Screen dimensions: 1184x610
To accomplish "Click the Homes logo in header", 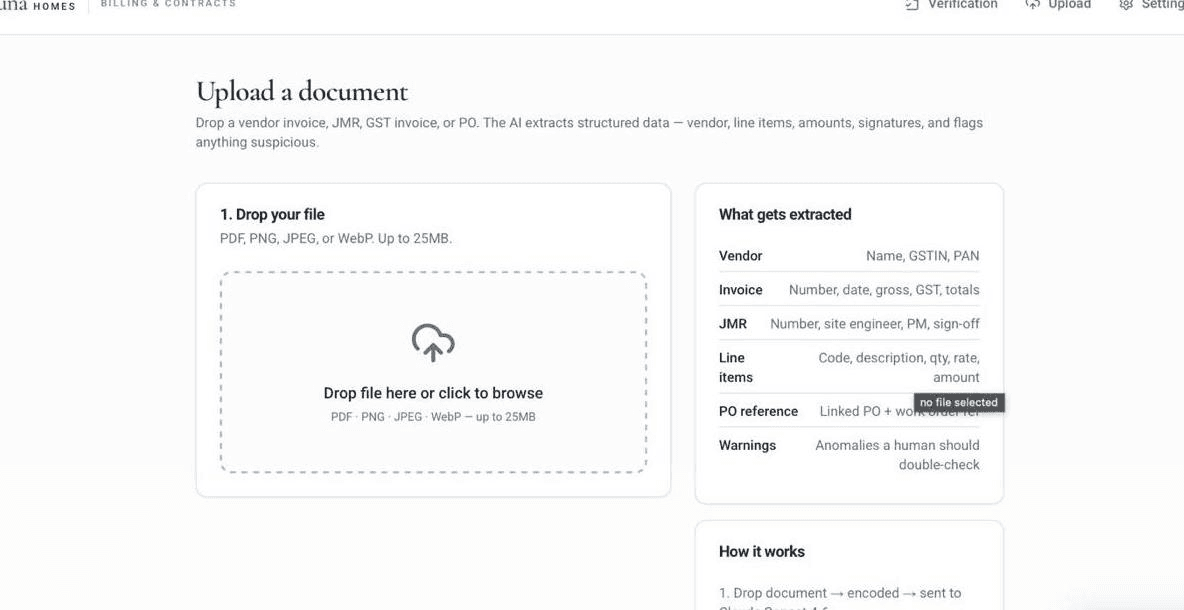I will [38, 5].
